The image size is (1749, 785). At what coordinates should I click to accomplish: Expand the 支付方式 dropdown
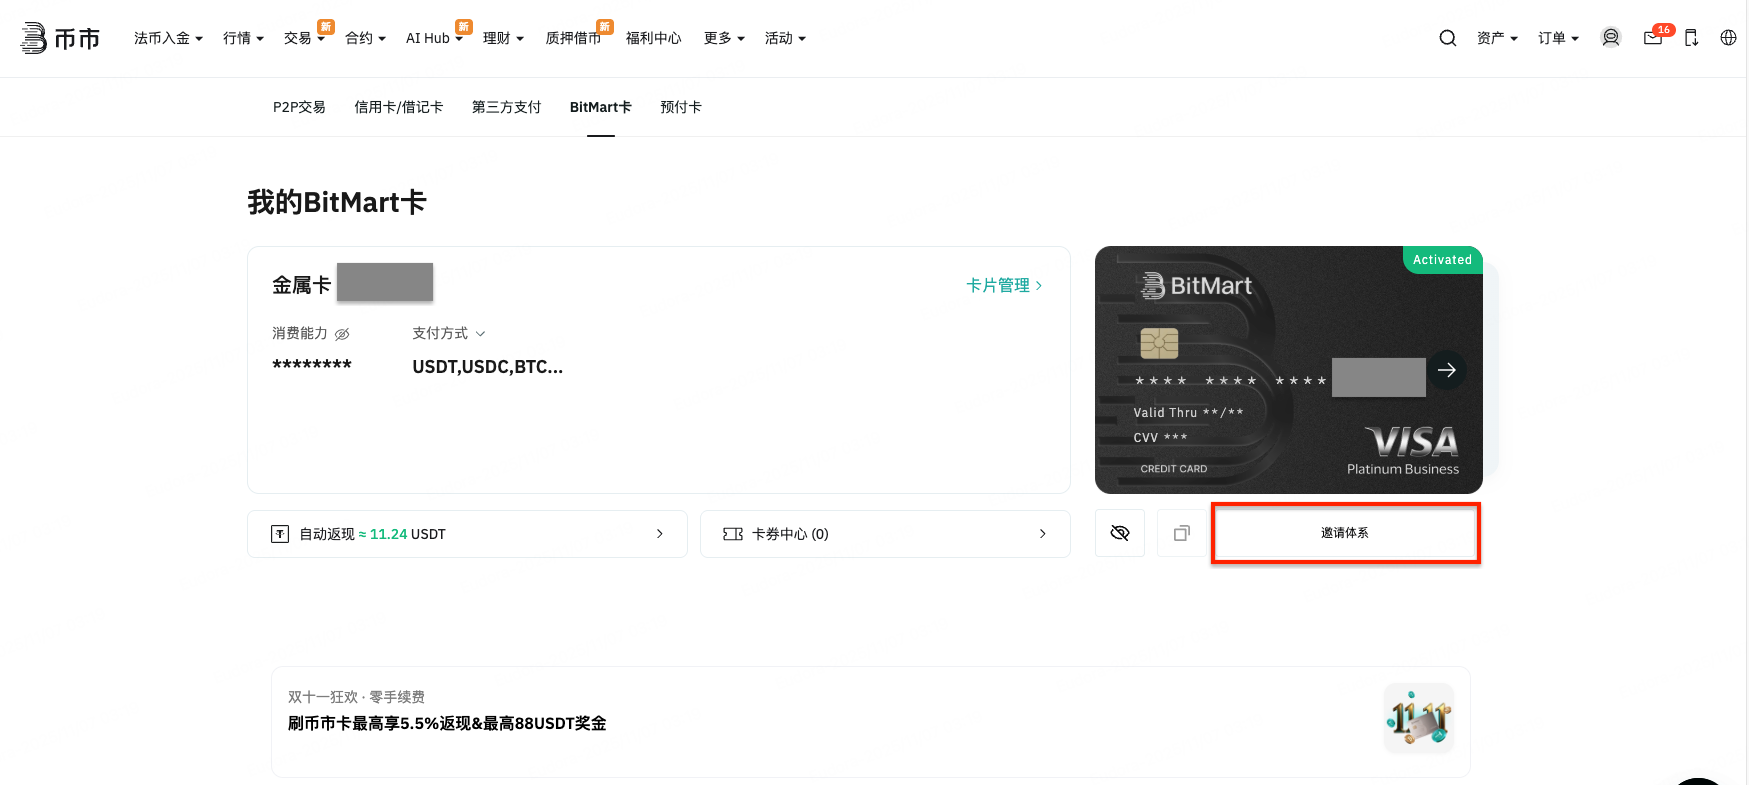[448, 333]
